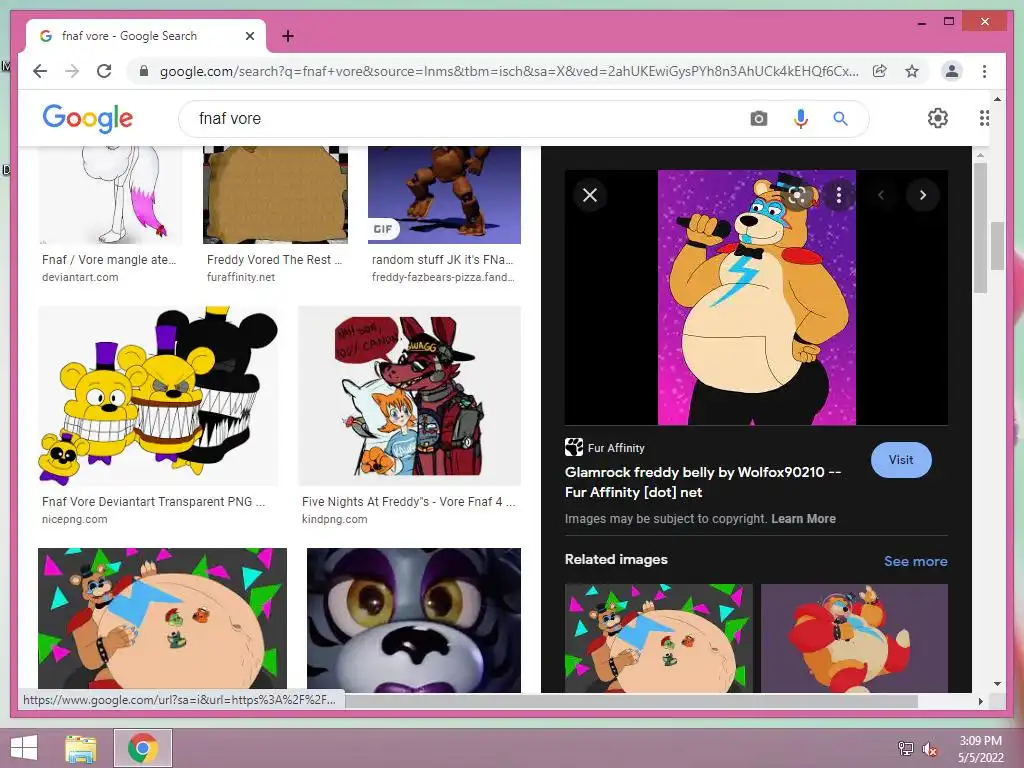This screenshot has width=1024, height=768.
Task: Open the large preview image
Action: [x=756, y=297]
